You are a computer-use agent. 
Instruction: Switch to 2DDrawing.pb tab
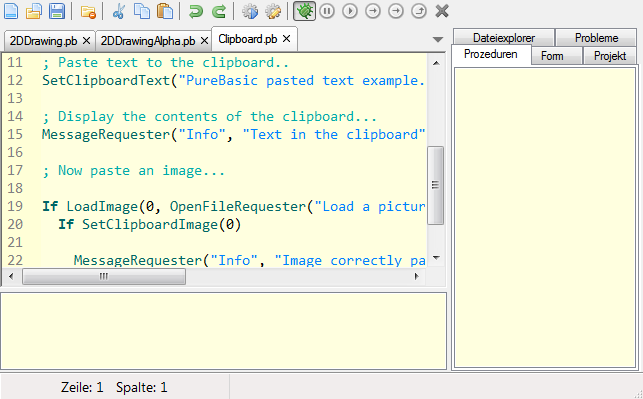(43, 41)
